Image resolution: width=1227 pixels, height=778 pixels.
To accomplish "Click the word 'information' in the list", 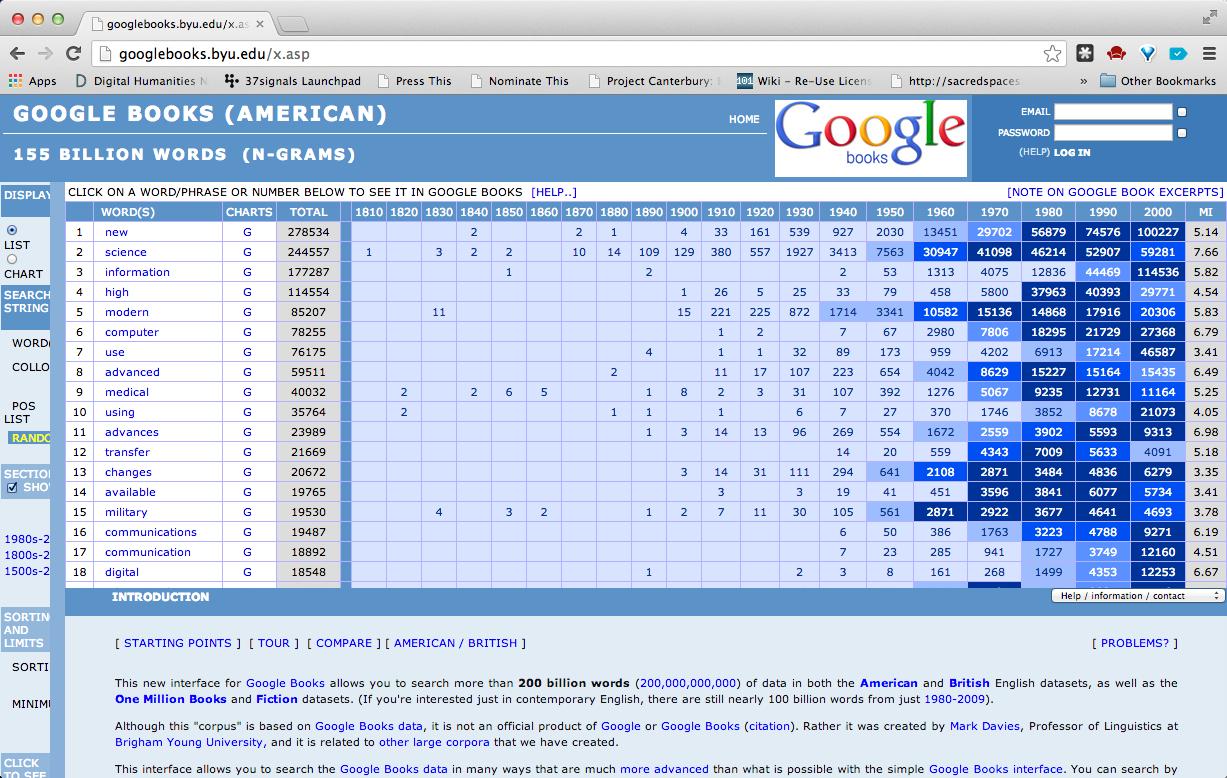I will [x=137, y=272].
